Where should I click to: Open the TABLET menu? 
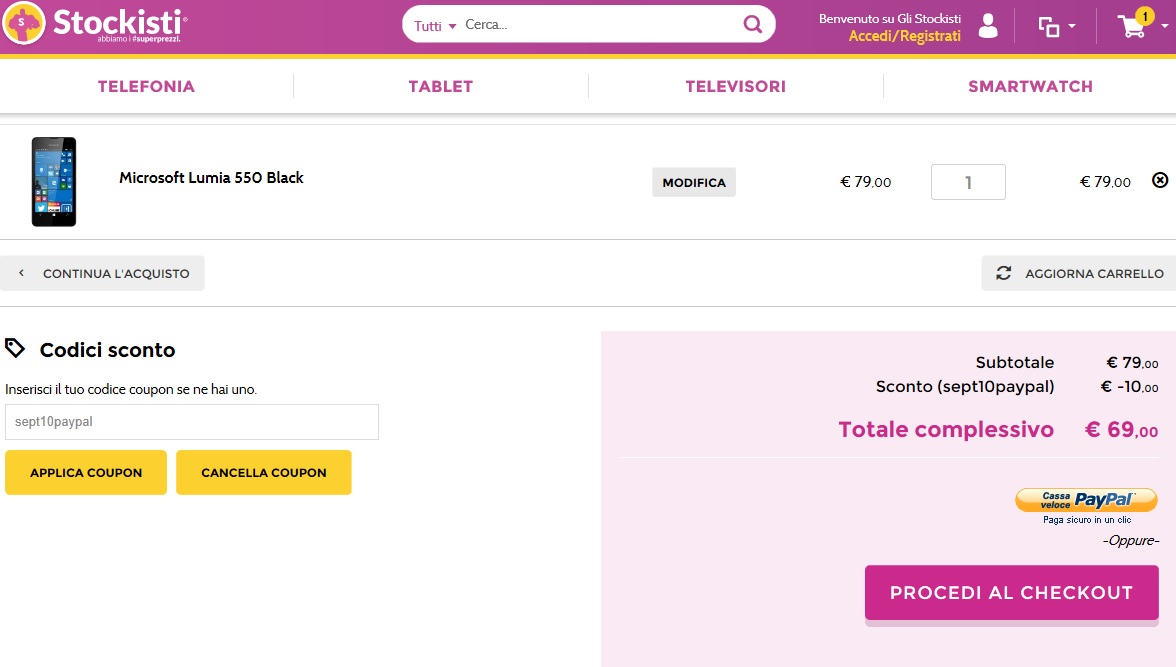[441, 86]
